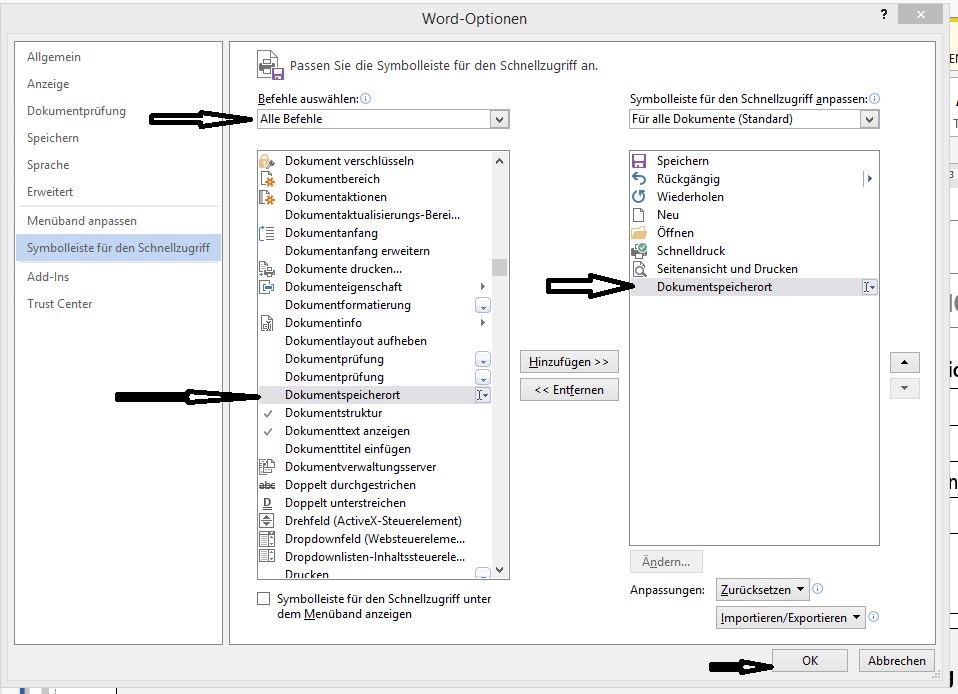The width and height of the screenshot is (958, 694).
Task: Click the Dokumentanfang icon
Action: [x=267, y=233]
